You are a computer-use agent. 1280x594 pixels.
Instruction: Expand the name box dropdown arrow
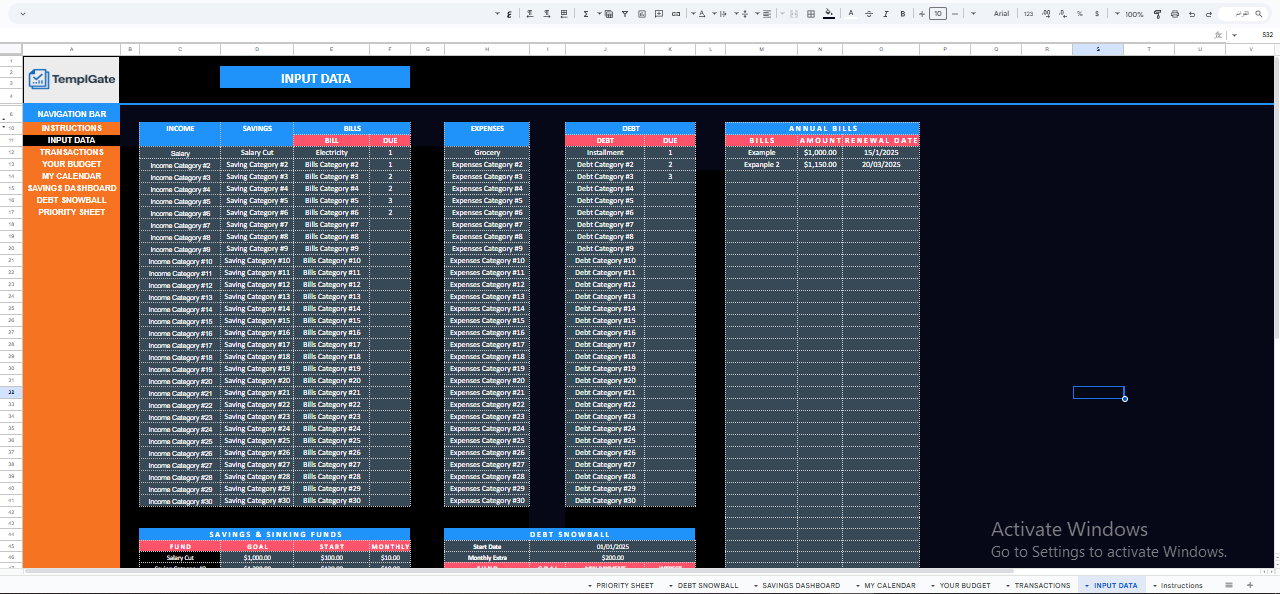pyautogui.click(x=1235, y=34)
